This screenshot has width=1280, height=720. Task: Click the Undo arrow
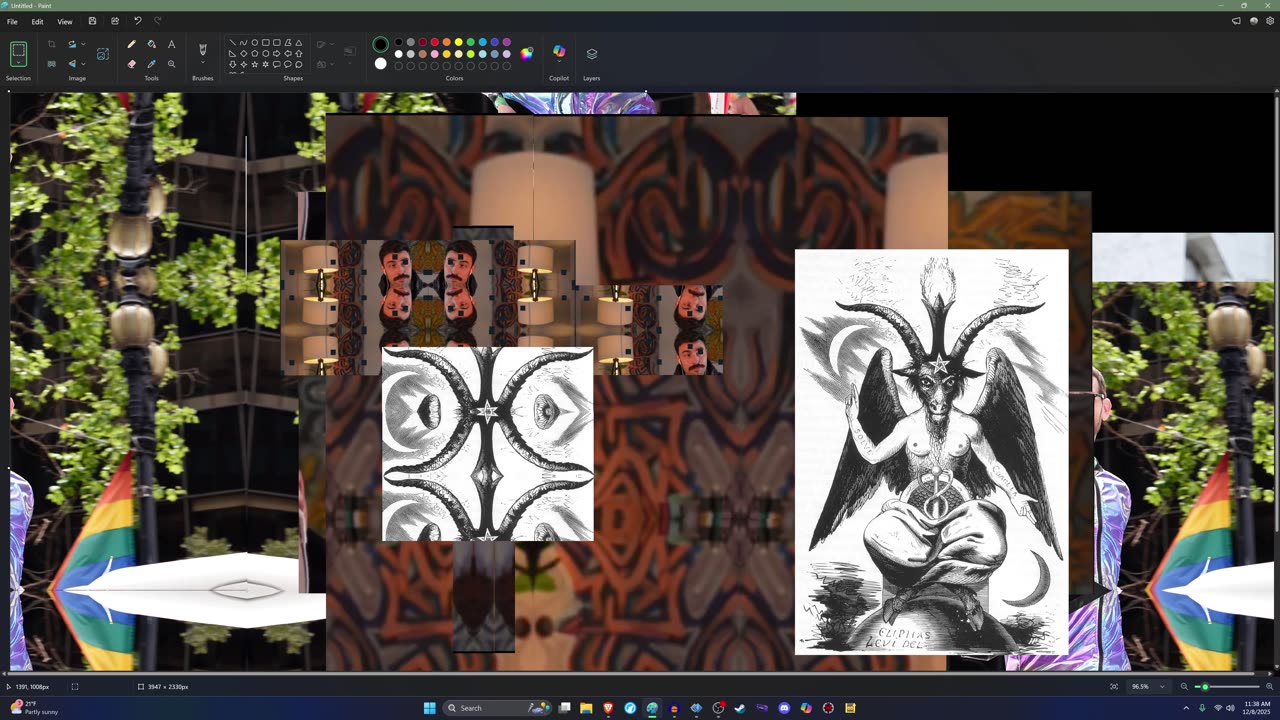[x=137, y=21]
